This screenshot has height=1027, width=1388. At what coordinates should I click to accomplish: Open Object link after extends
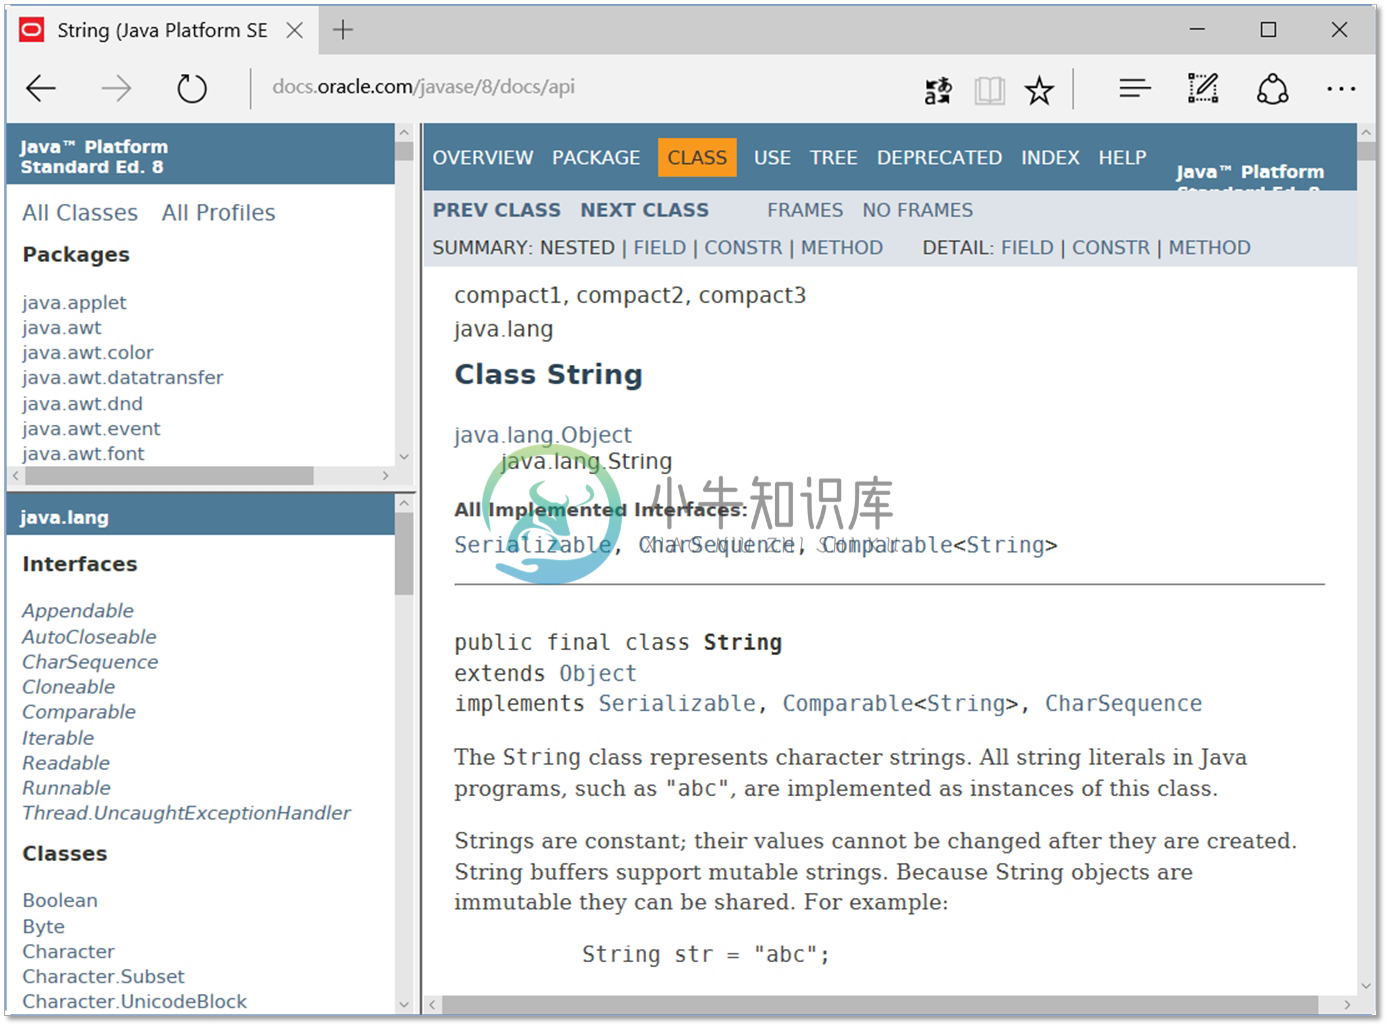pos(597,674)
